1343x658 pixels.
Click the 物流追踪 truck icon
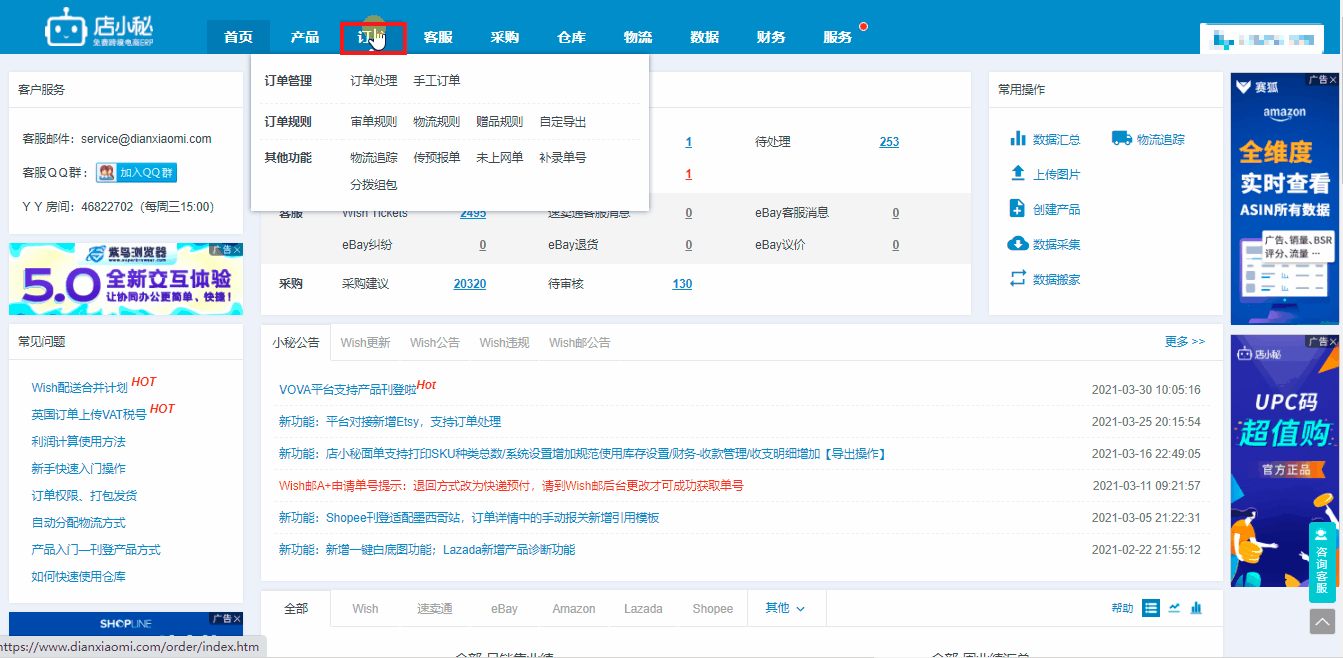point(1121,139)
